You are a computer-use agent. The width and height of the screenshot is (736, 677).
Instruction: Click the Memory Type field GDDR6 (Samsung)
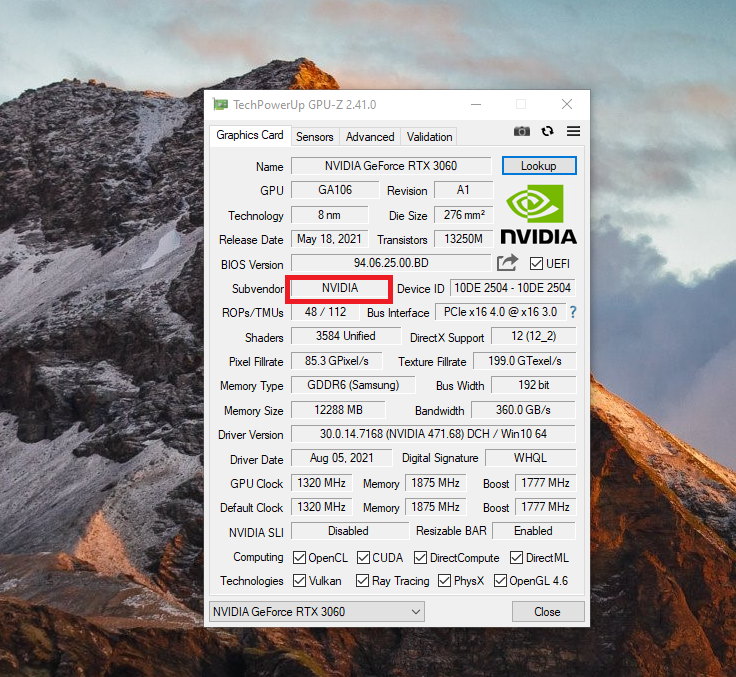tap(353, 385)
